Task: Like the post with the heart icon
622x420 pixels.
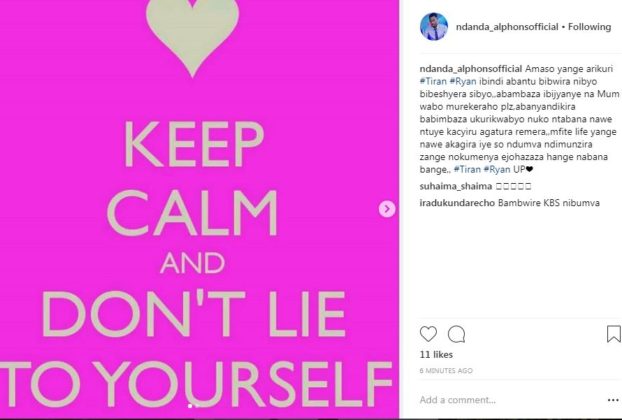Action: pyautogui.click(x=428, y=334)
